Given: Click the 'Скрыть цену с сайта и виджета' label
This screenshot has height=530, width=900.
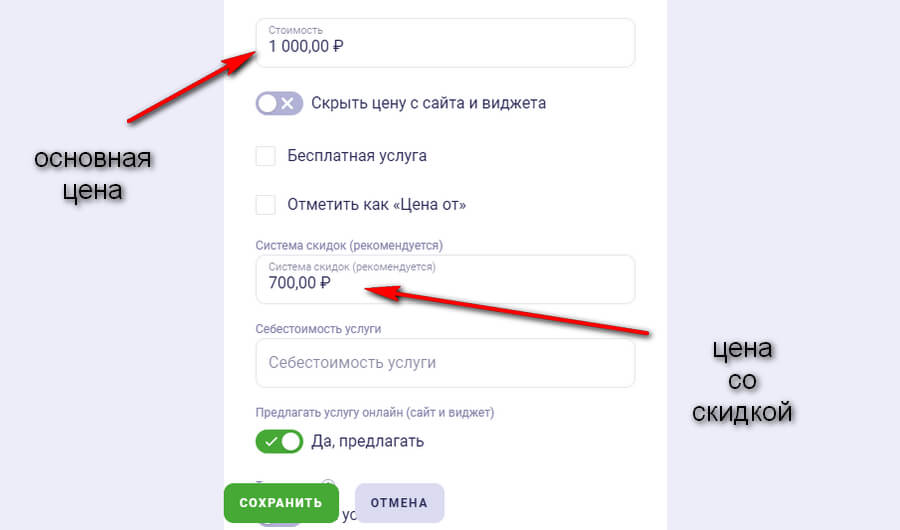Looking at the screenshot, I should [428, 103].
